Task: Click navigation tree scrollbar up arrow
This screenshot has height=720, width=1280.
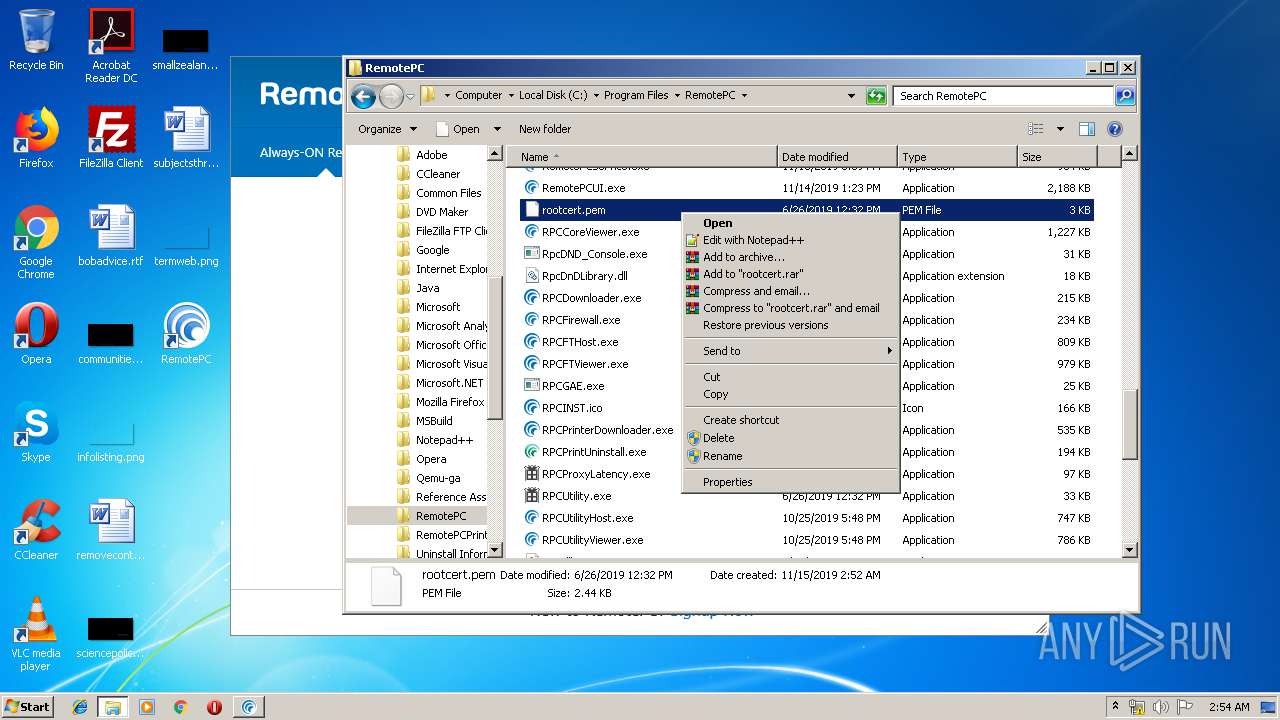Action: point(494,154)
